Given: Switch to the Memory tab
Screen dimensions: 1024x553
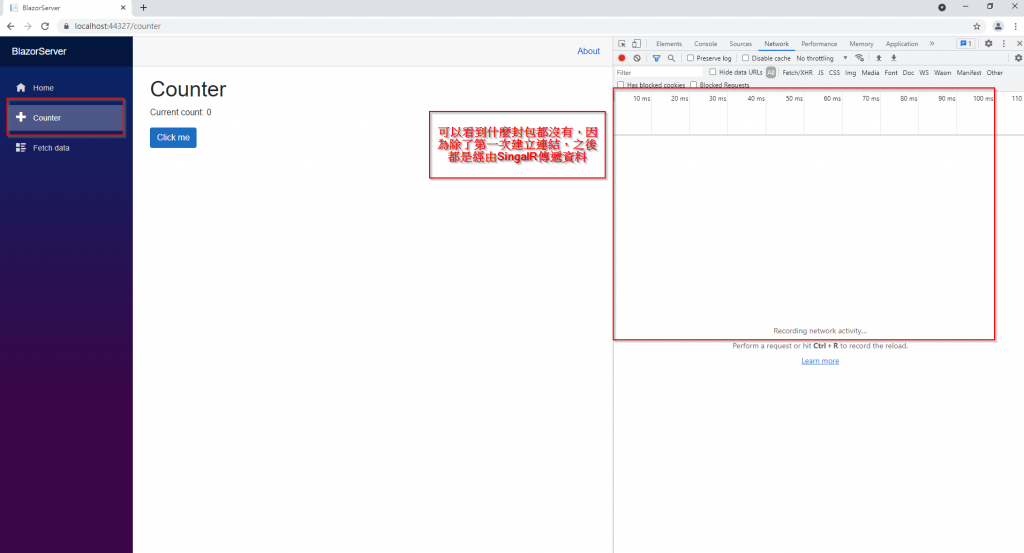Looking at the screenshot, I should tap(861, 44).
